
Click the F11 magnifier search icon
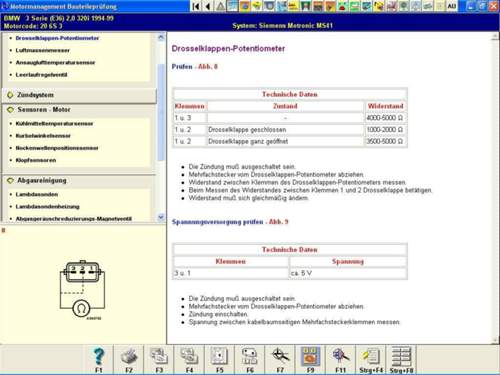coord(340,357)
